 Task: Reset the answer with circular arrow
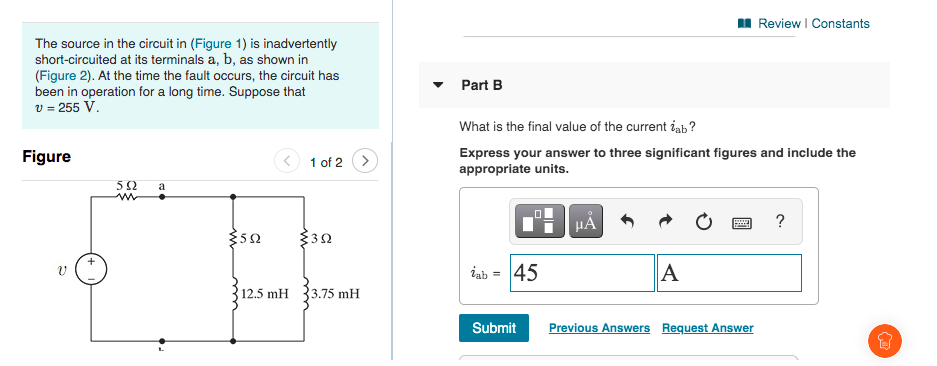pos(703,222)
